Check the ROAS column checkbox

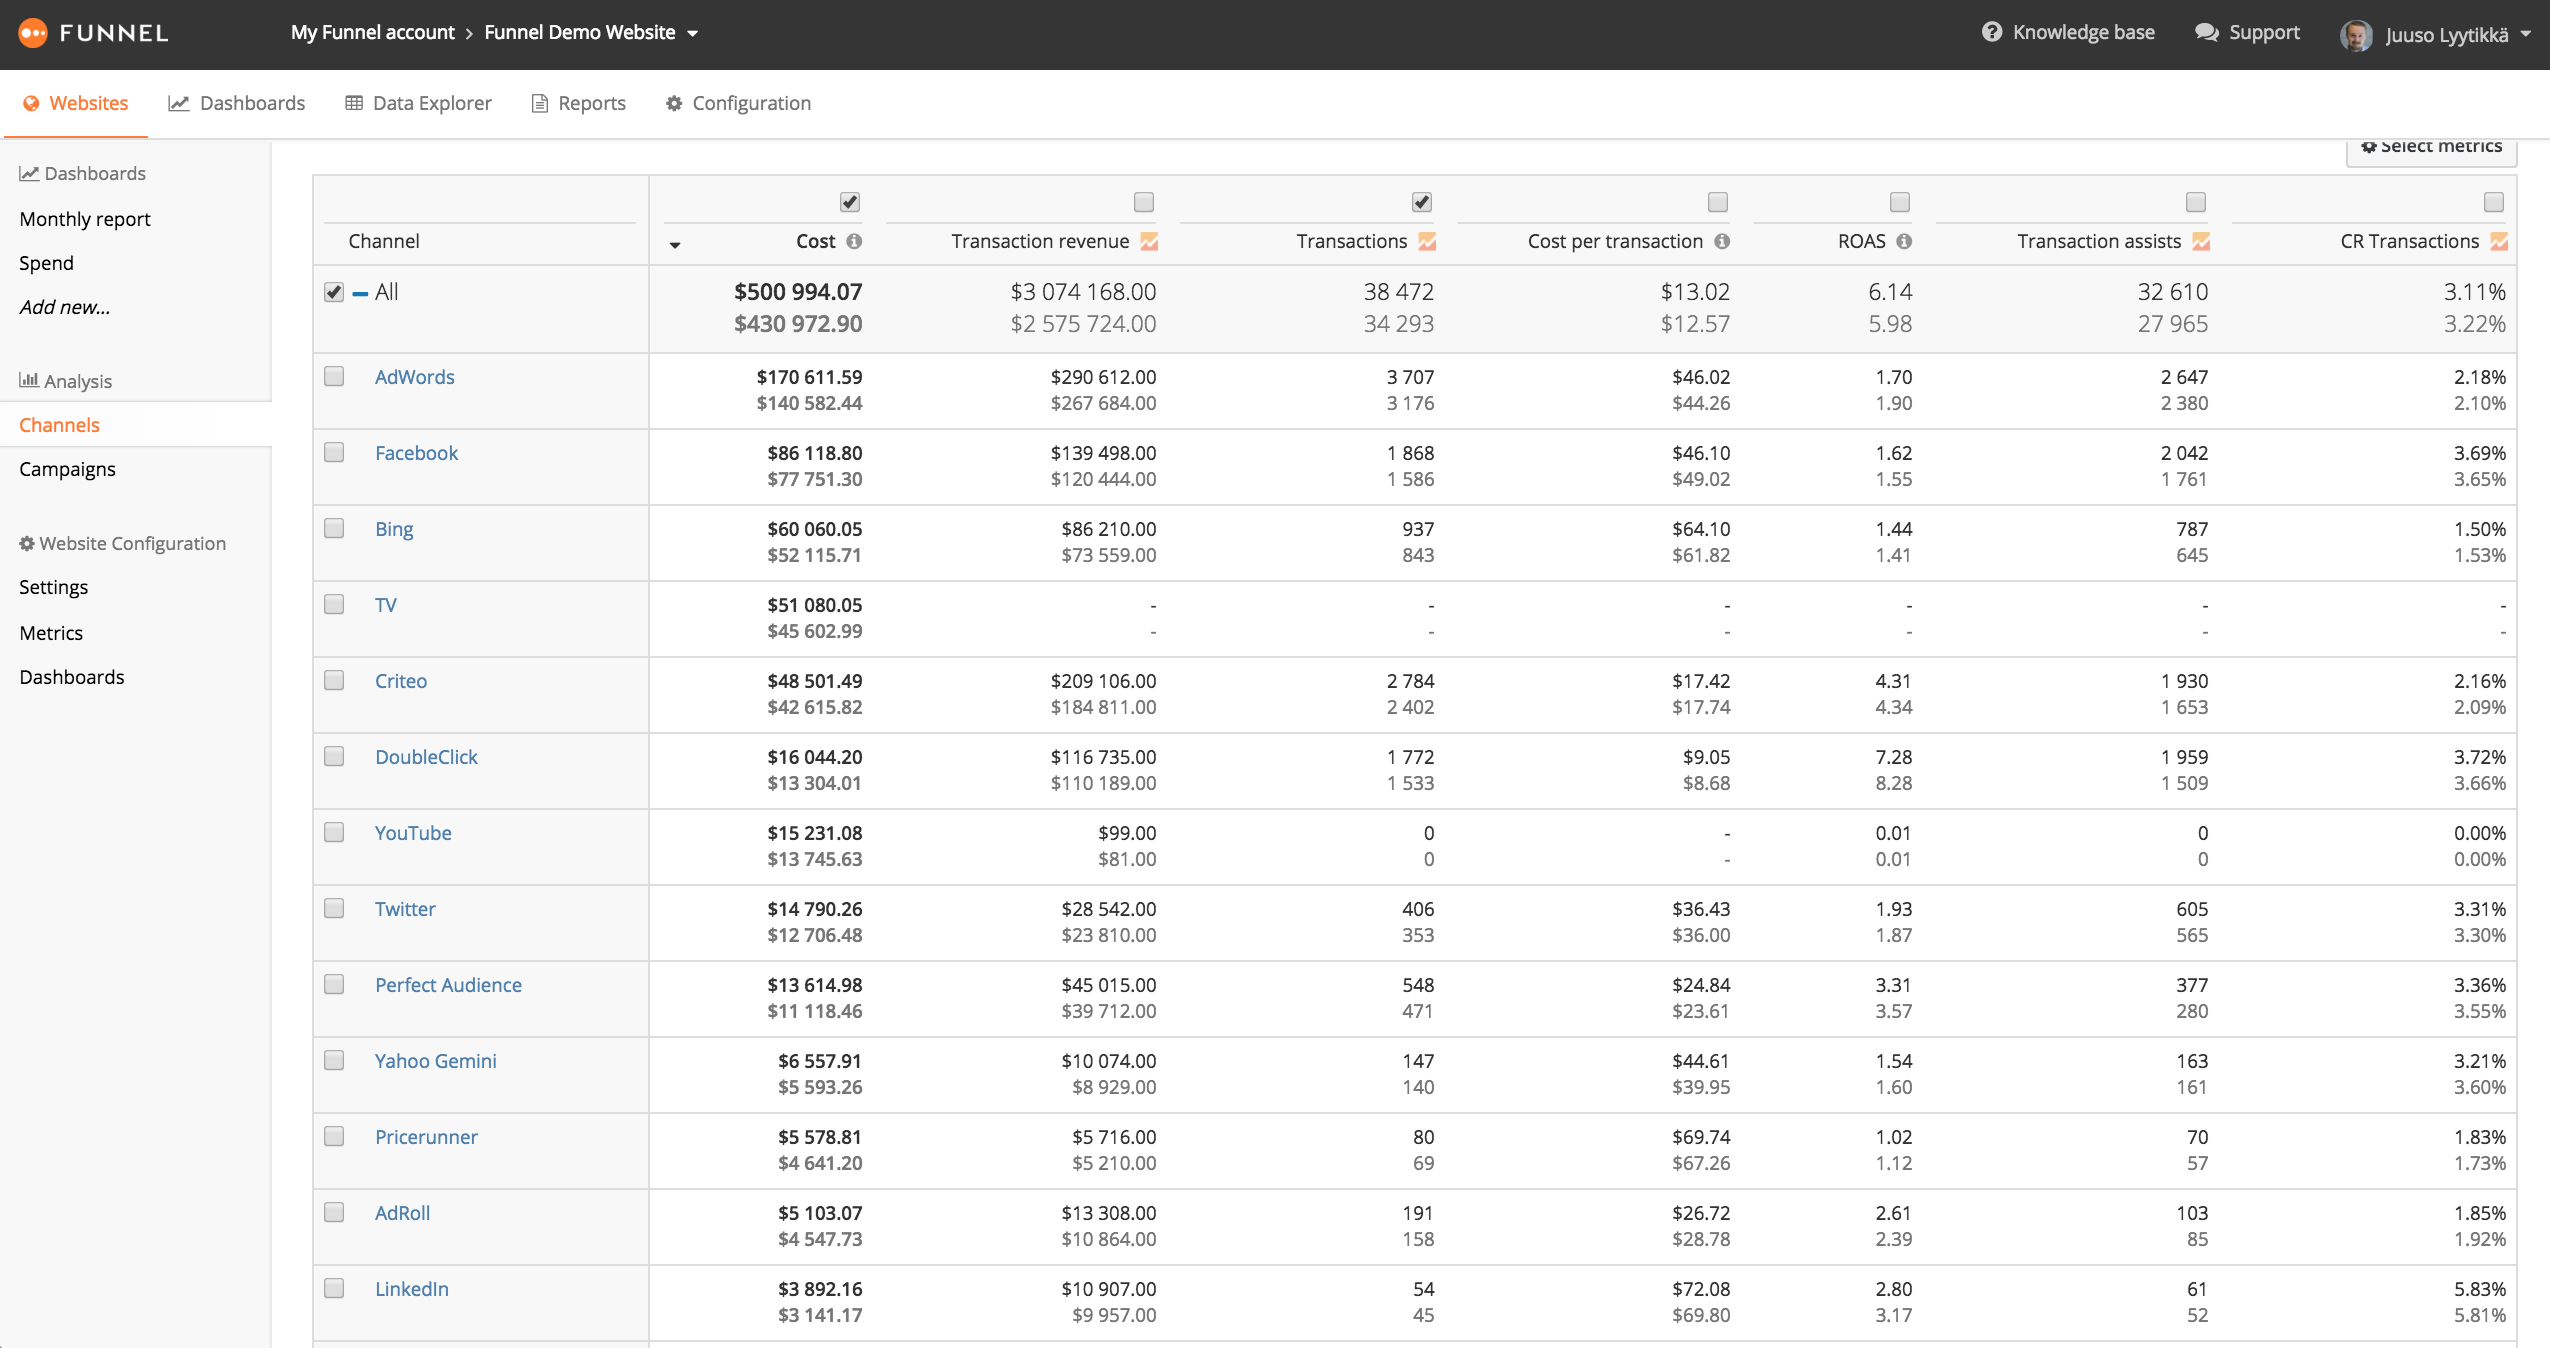point(1900,202)
